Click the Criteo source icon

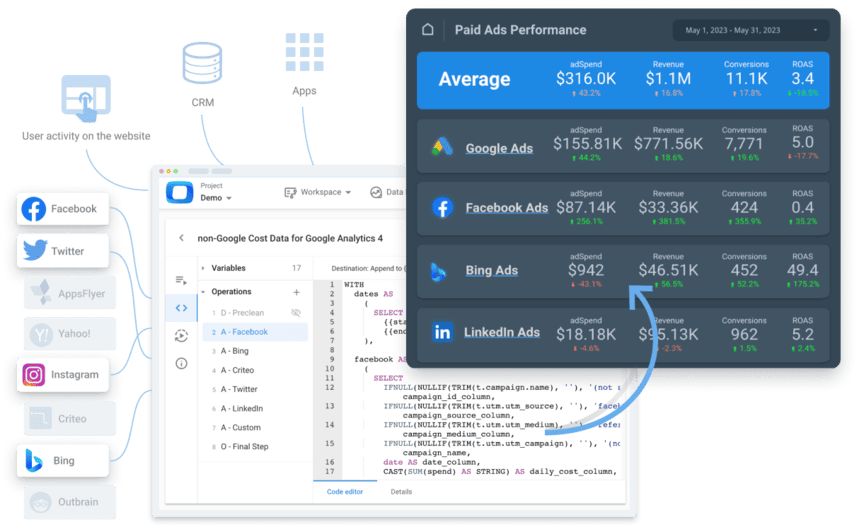click(x=41, y=418)
